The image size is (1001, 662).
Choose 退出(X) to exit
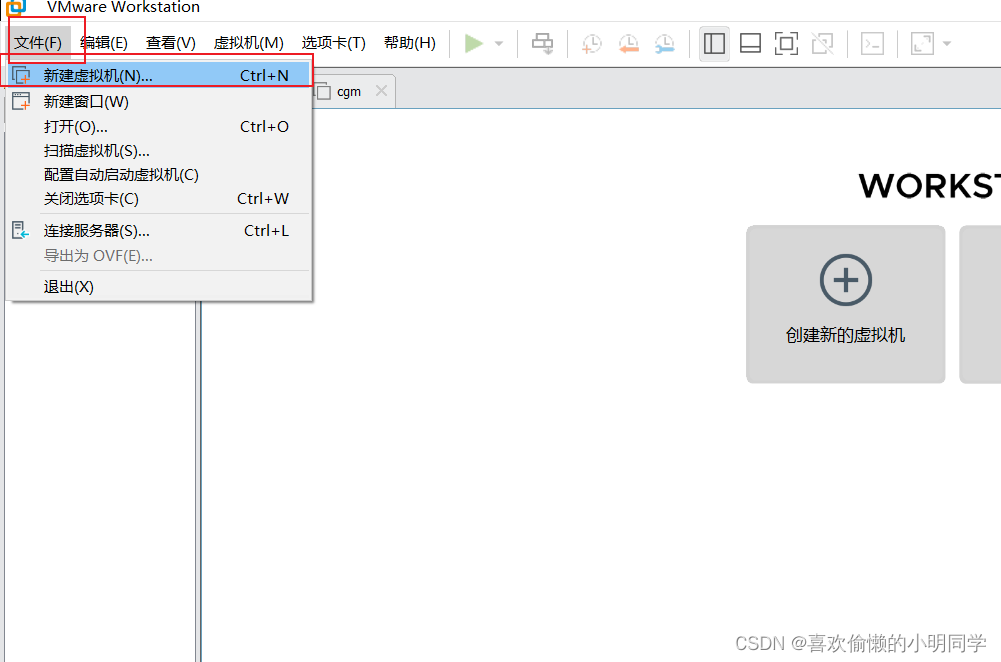click(x=158, y=287)
